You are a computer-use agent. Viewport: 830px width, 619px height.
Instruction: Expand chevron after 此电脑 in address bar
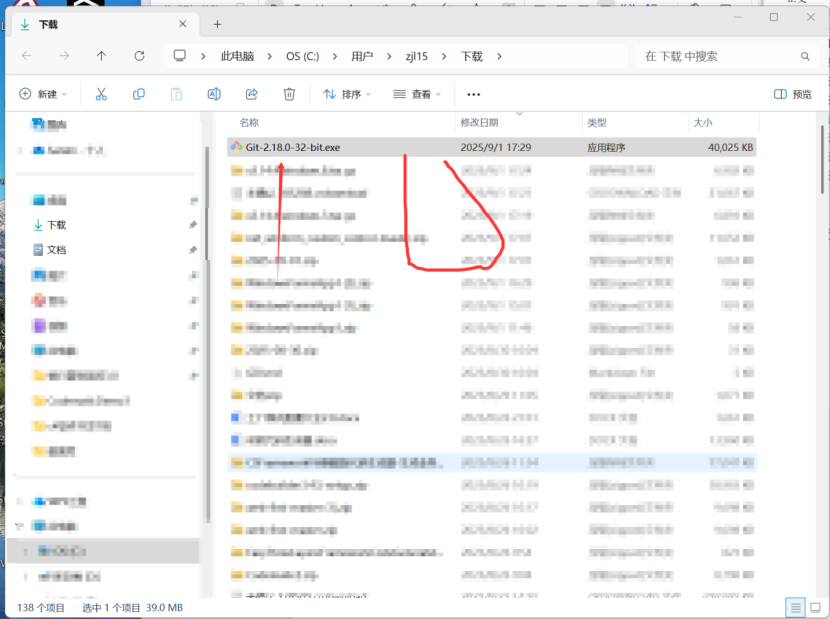pyautogui.click(x=269, y=56)
